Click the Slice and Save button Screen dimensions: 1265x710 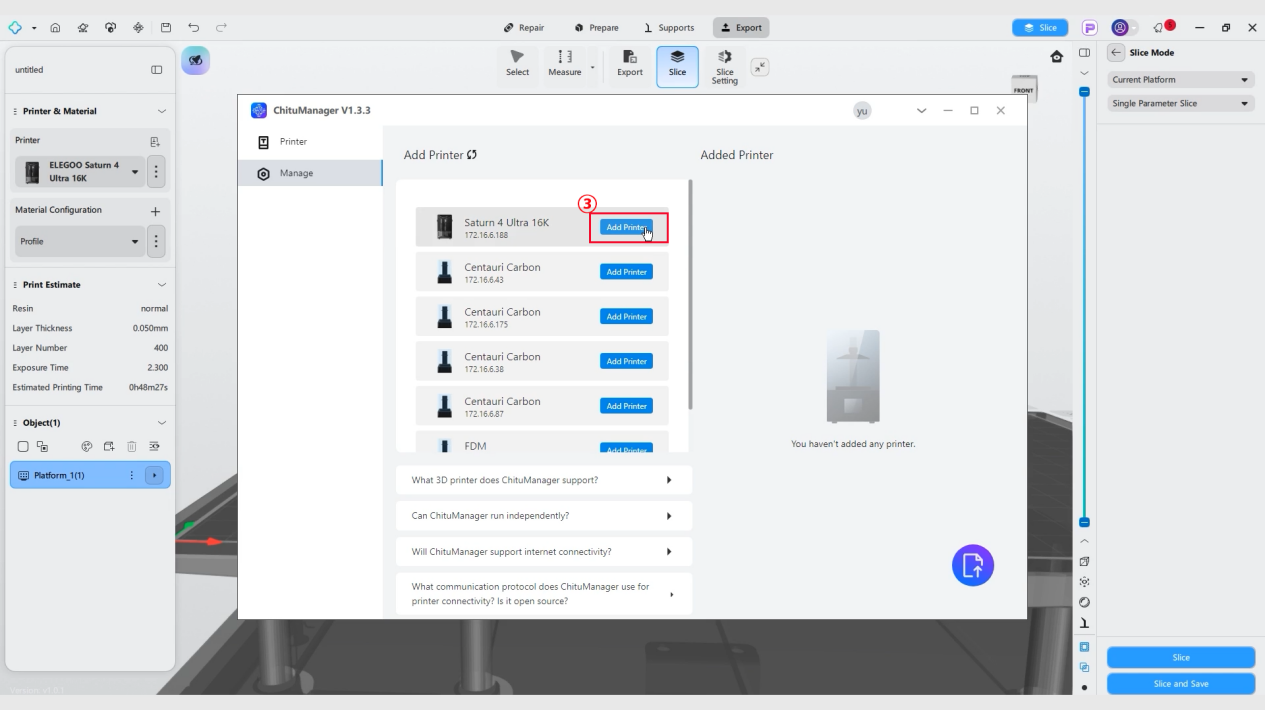pos(1180,683)
